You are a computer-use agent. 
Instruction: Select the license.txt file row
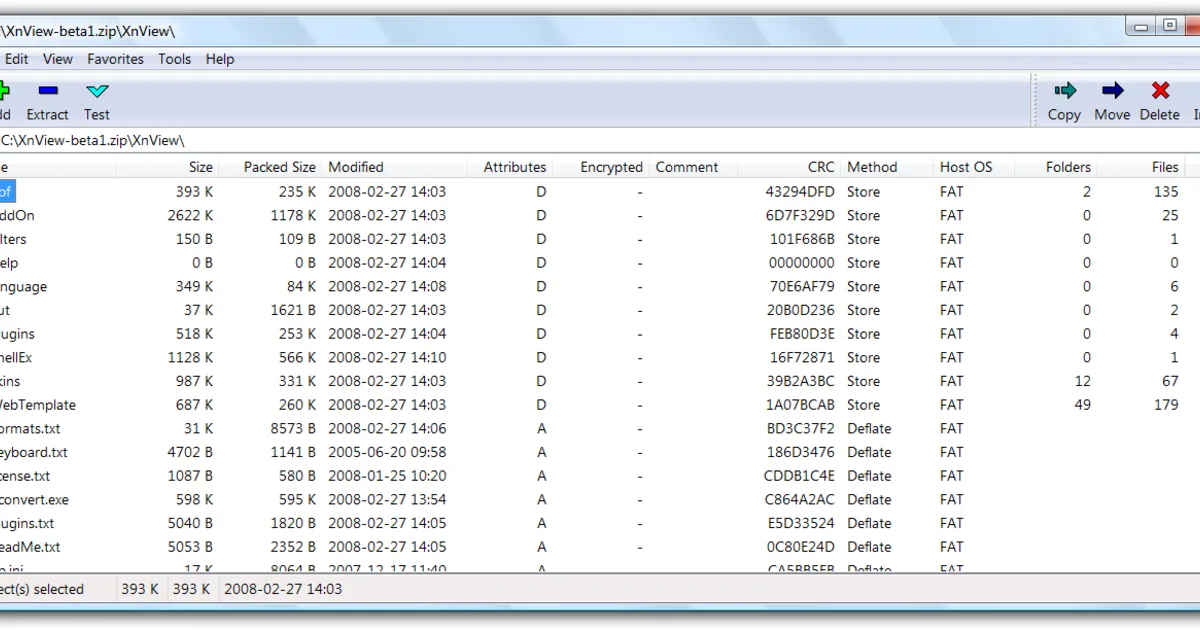[600, 476]
